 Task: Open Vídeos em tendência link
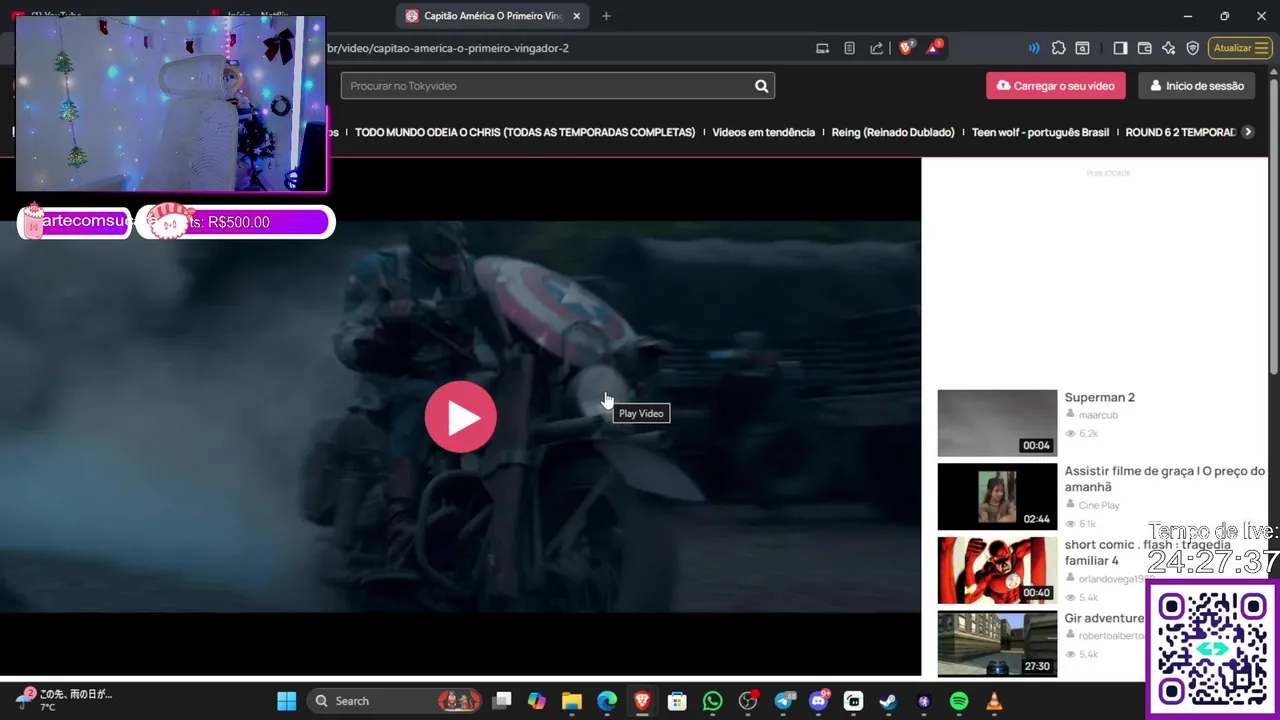[x=763, y=132]
